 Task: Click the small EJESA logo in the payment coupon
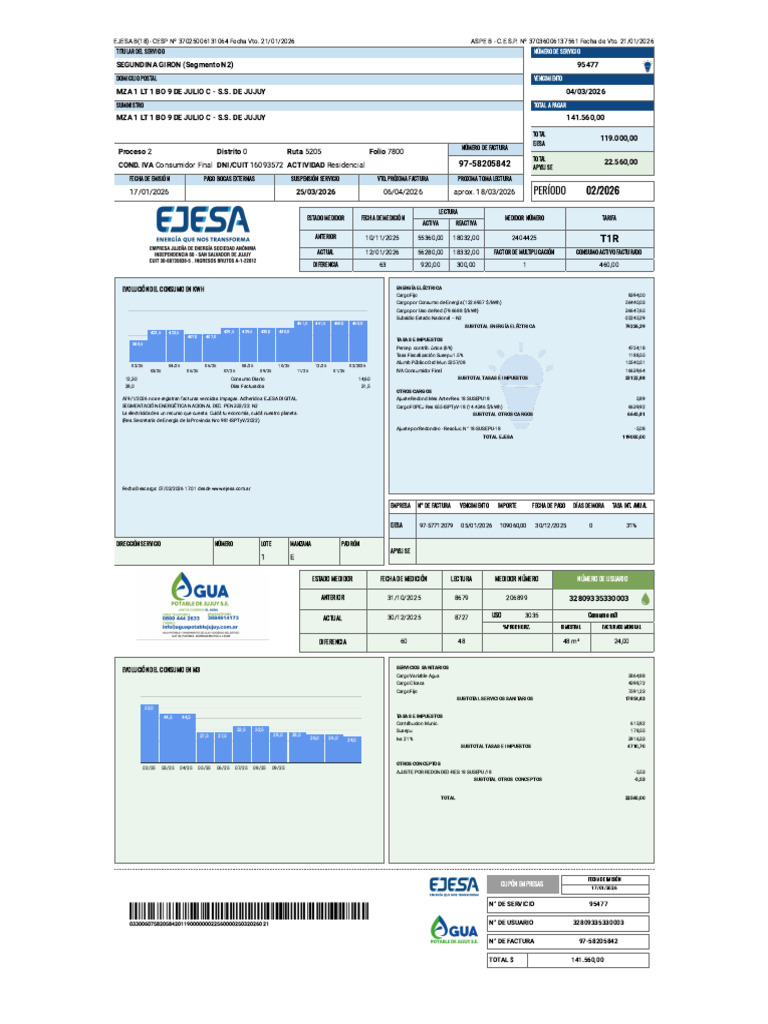coord(454,886)
